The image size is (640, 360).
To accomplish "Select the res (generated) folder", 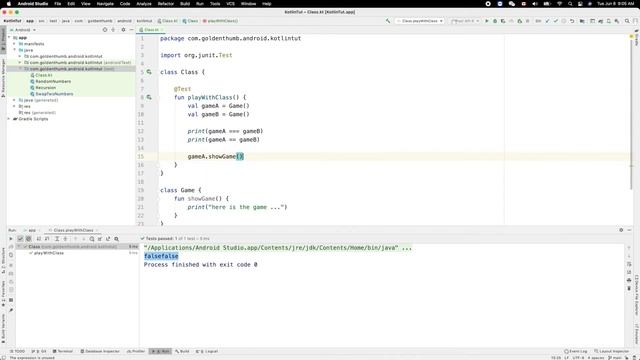I will [37, 113].
